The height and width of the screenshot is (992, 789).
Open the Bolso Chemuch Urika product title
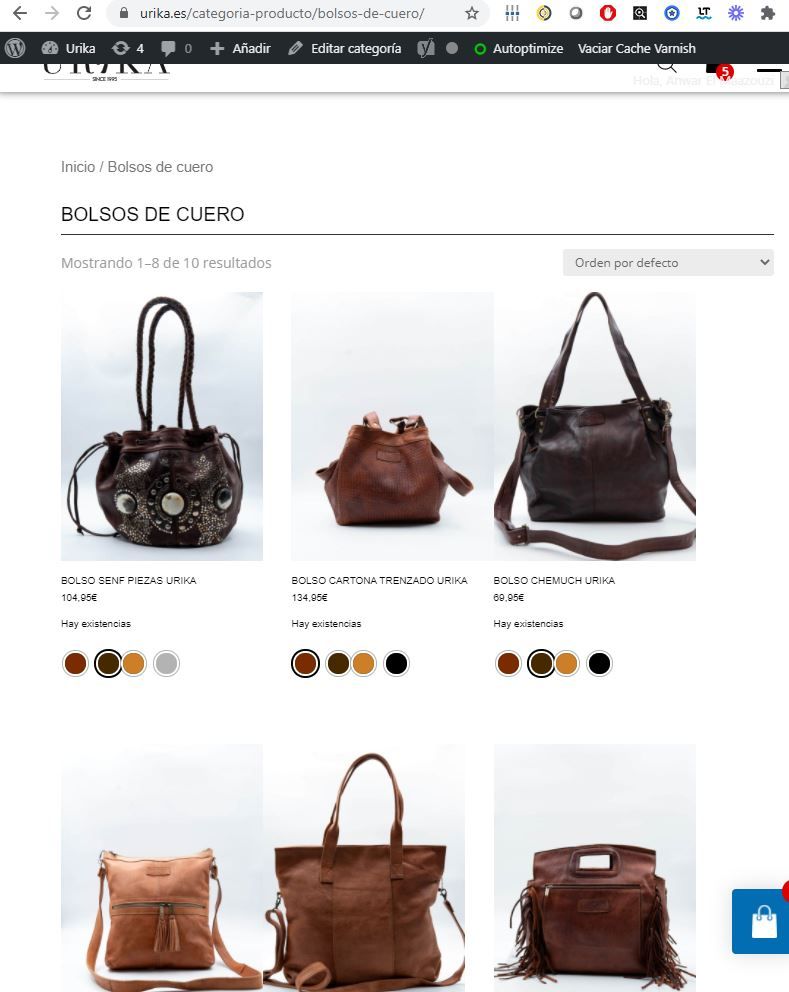[554, 580]
